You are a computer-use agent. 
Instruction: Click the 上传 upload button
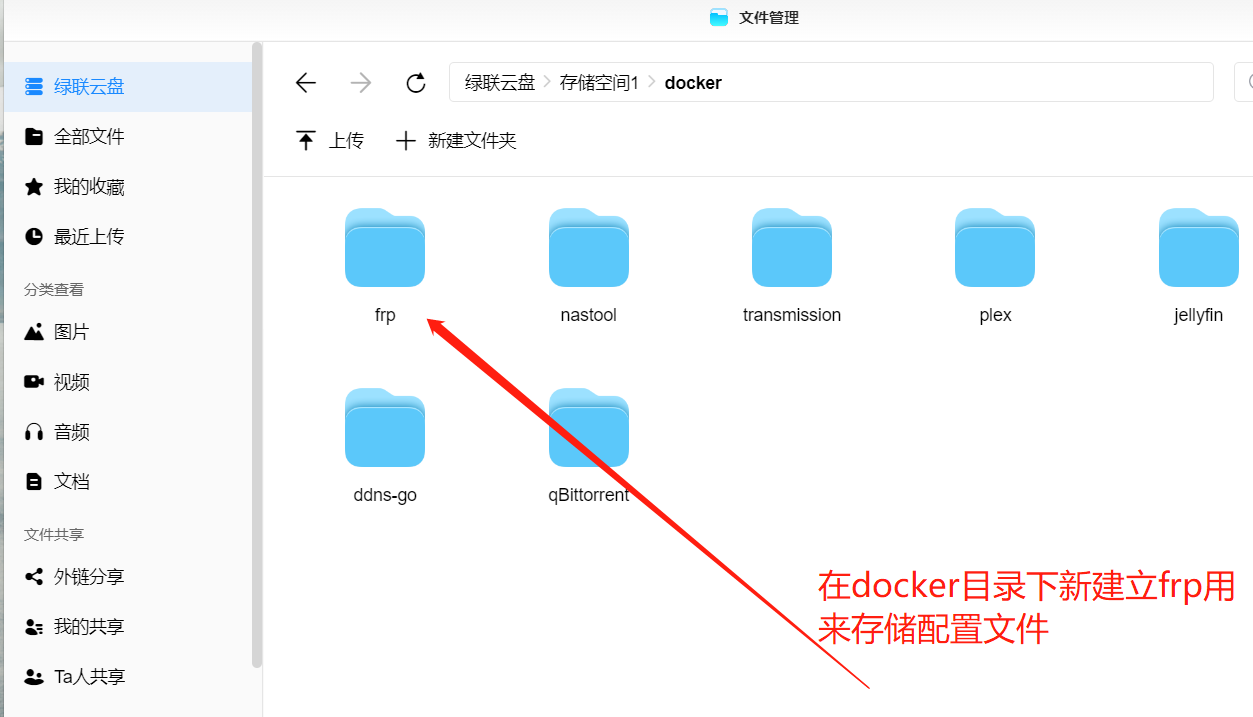click(x=330, y=141)
